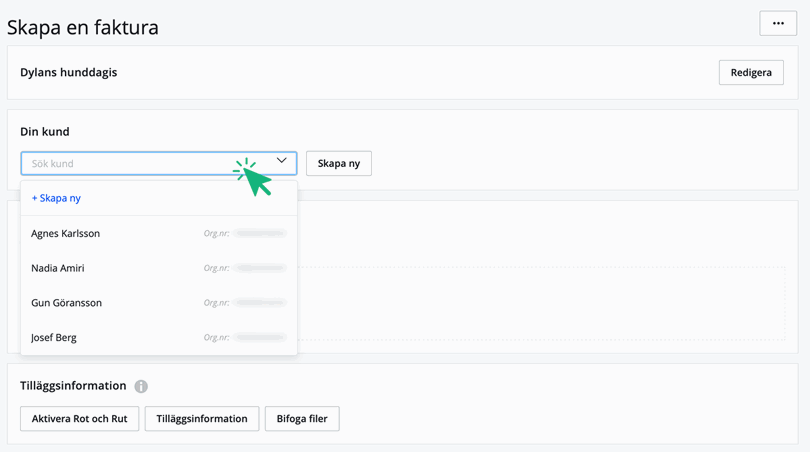Activate the Aktivera Rot och Rut option
The image size is (810, 452).
(79, 418)
